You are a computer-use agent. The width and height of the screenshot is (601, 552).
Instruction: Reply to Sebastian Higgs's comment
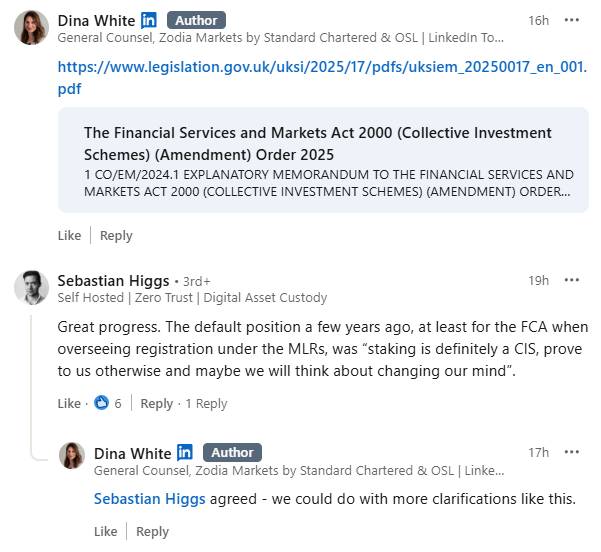(x=157, y=403)
